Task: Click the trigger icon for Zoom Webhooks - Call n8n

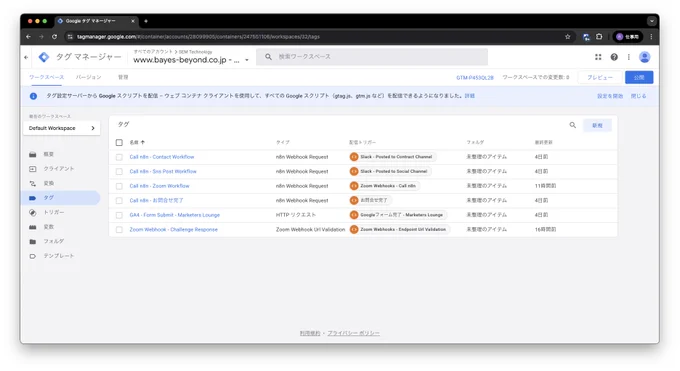Action: 354,186
